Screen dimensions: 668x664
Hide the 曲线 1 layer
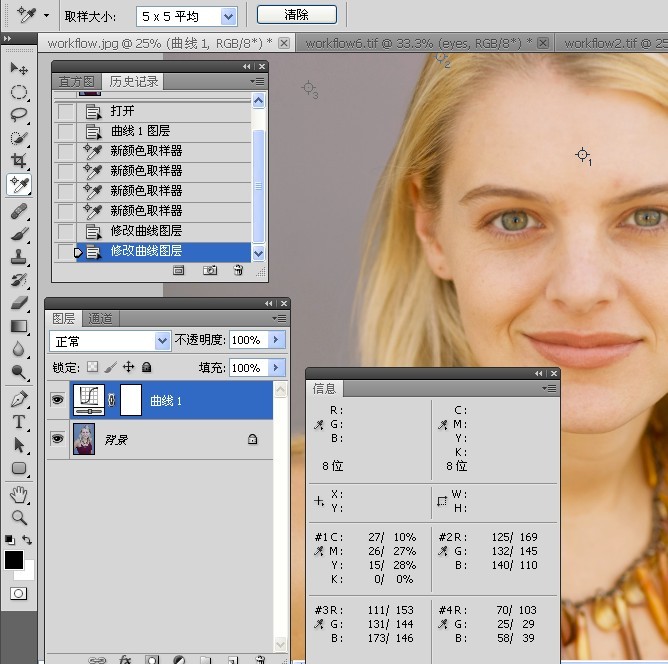coord(58,400)
